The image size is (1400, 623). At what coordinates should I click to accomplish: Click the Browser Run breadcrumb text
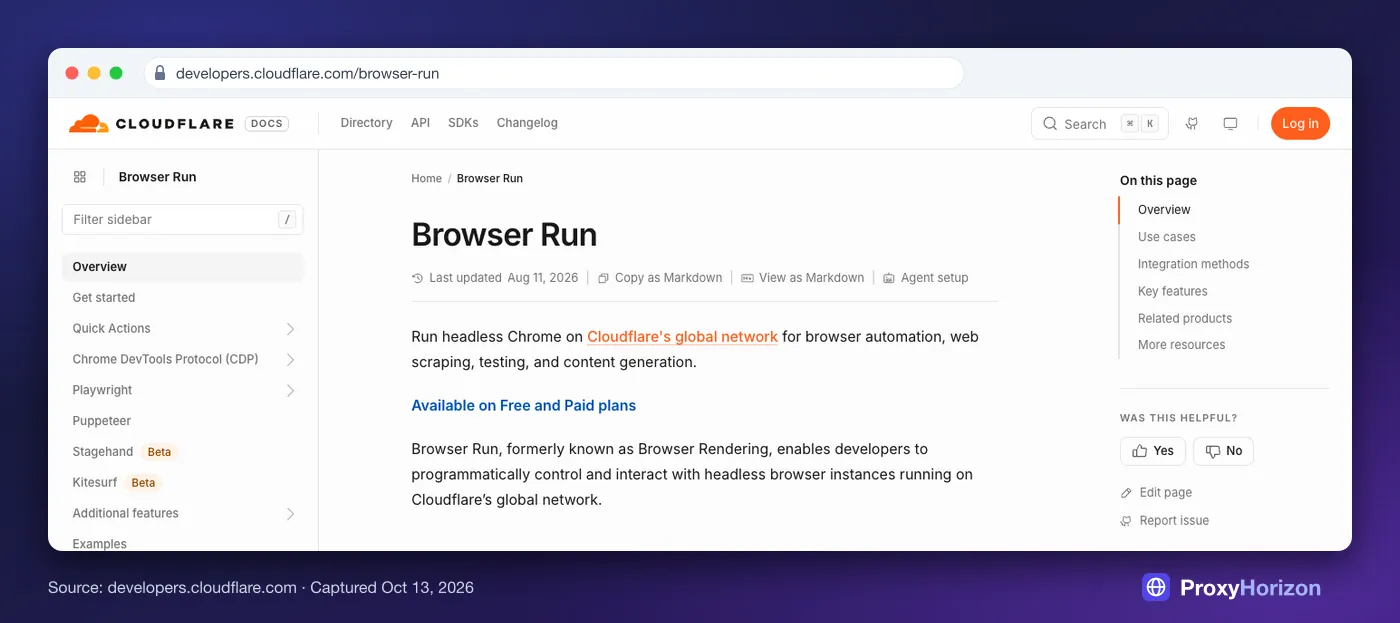tap(490, 179)
